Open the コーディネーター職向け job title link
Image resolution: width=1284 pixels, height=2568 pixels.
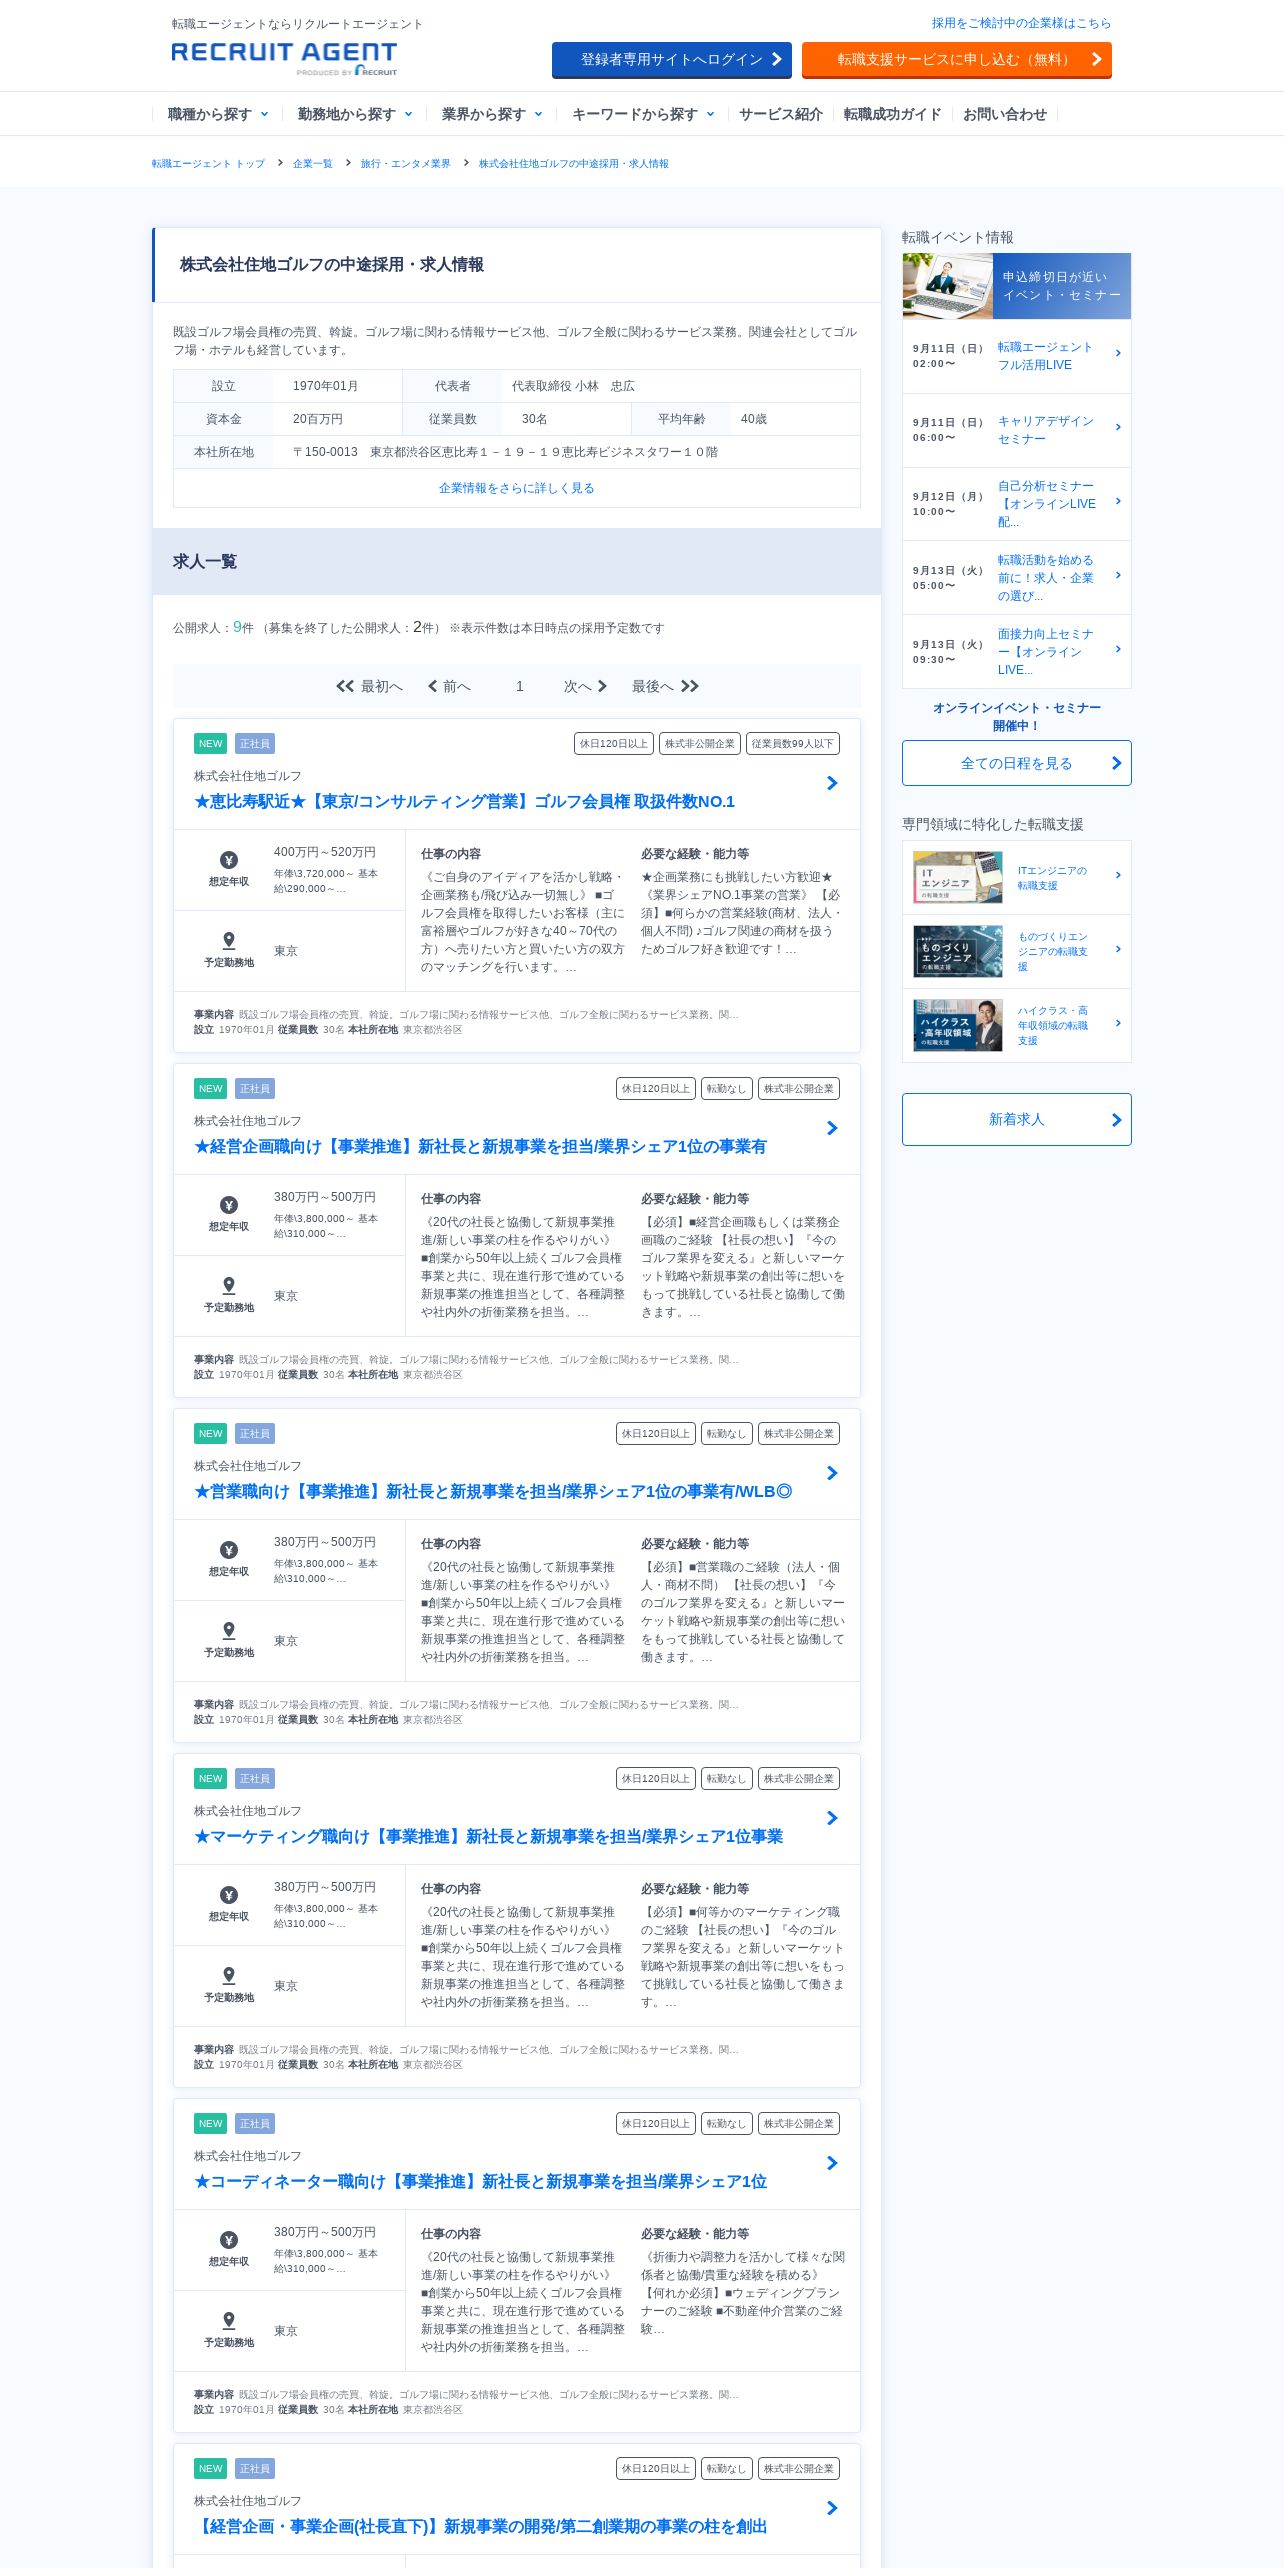(x=480, y=2182)
